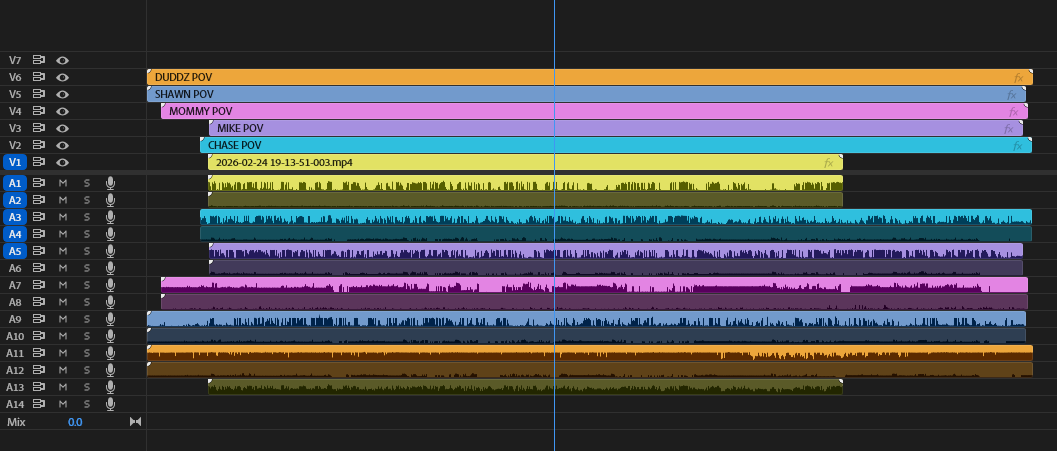Click the fx badge on MIKE POV clip
This screenshot has height=451, width=1057.
[1009, 129]
